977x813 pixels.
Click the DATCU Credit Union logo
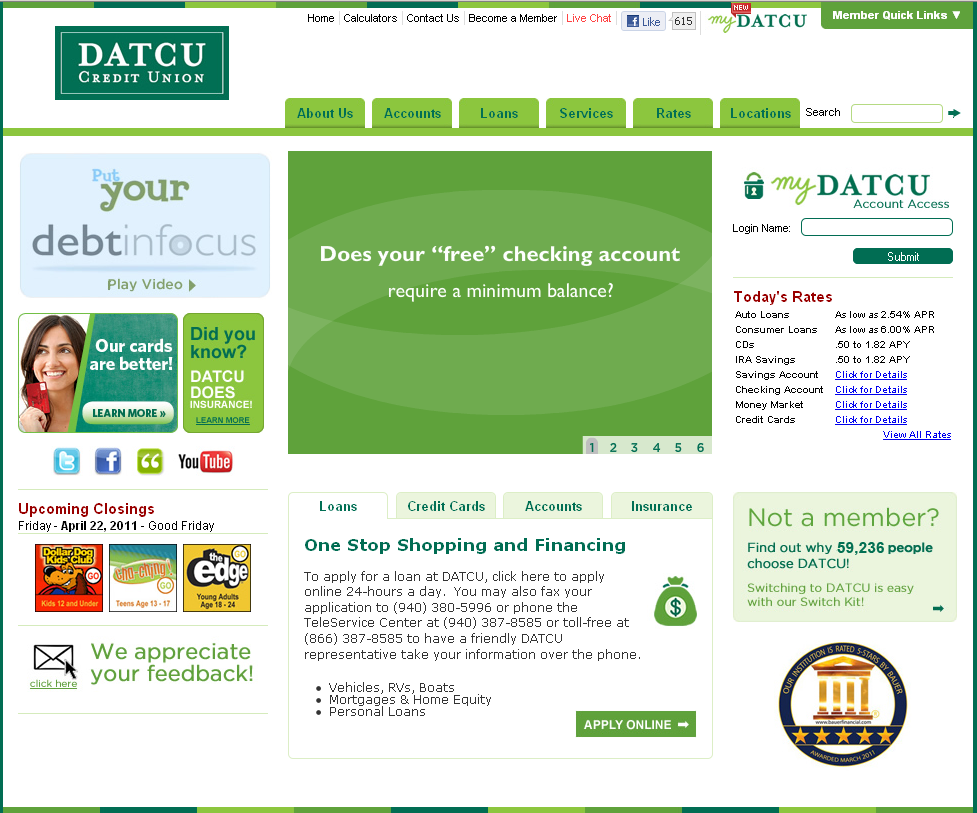tap(142, 63)
